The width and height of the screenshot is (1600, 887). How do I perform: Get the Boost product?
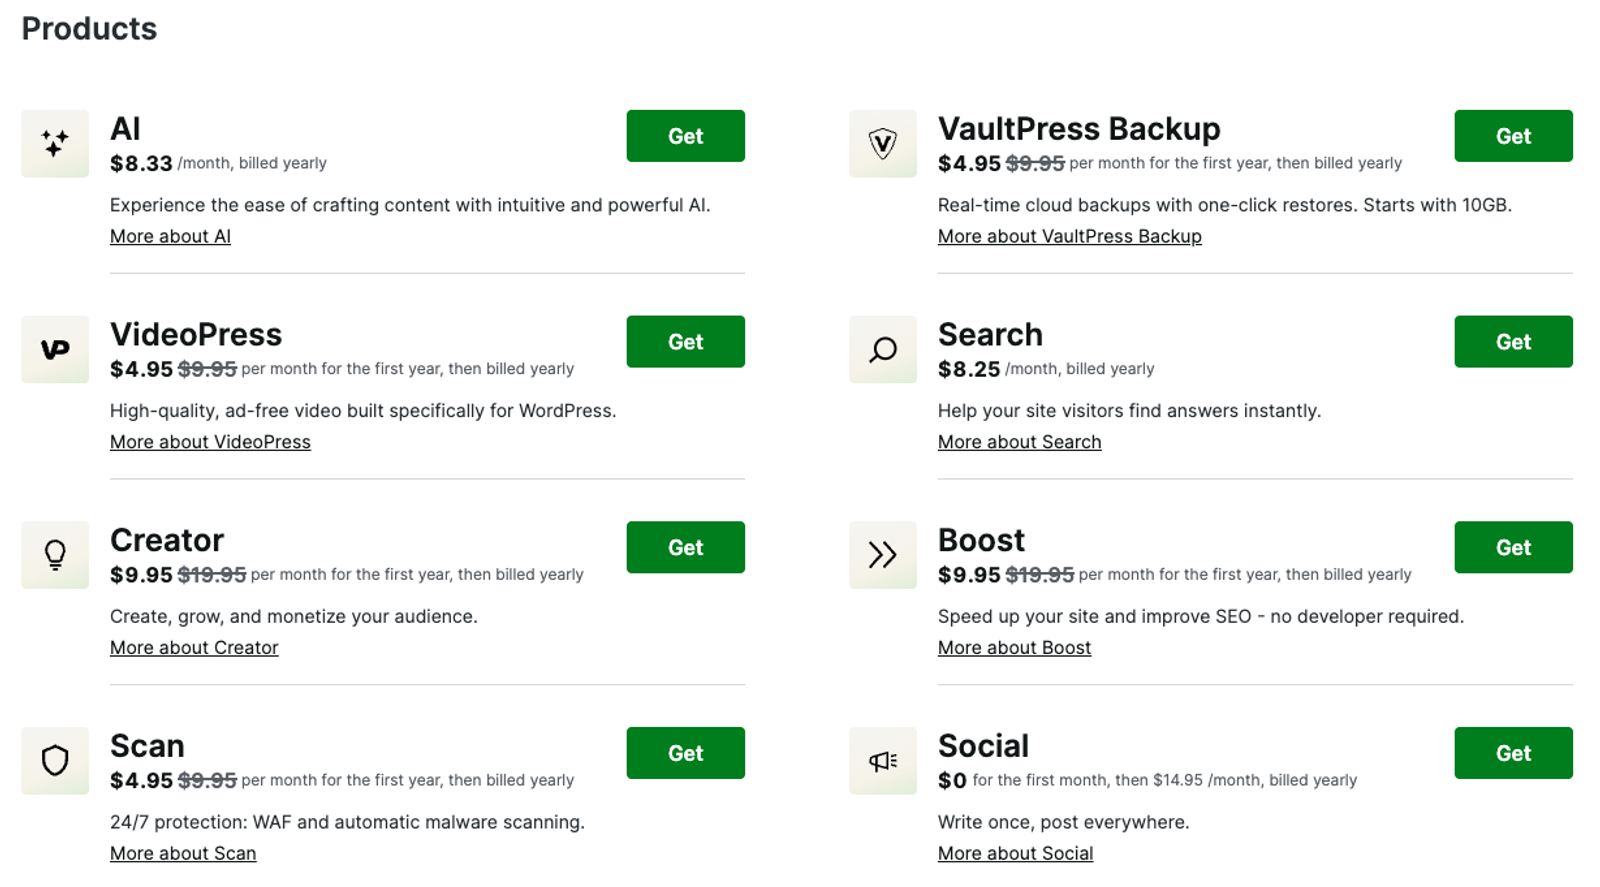click(1513, 547)
